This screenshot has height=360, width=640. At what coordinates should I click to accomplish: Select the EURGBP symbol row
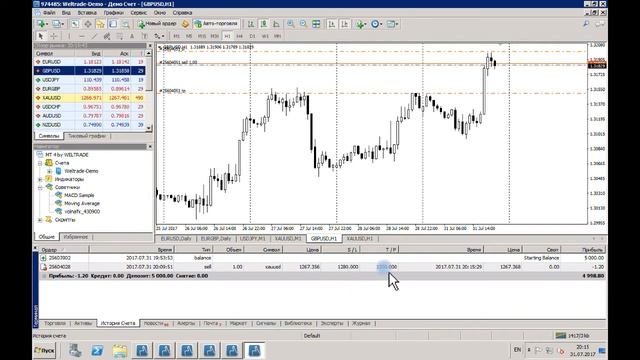click(89, 89)
